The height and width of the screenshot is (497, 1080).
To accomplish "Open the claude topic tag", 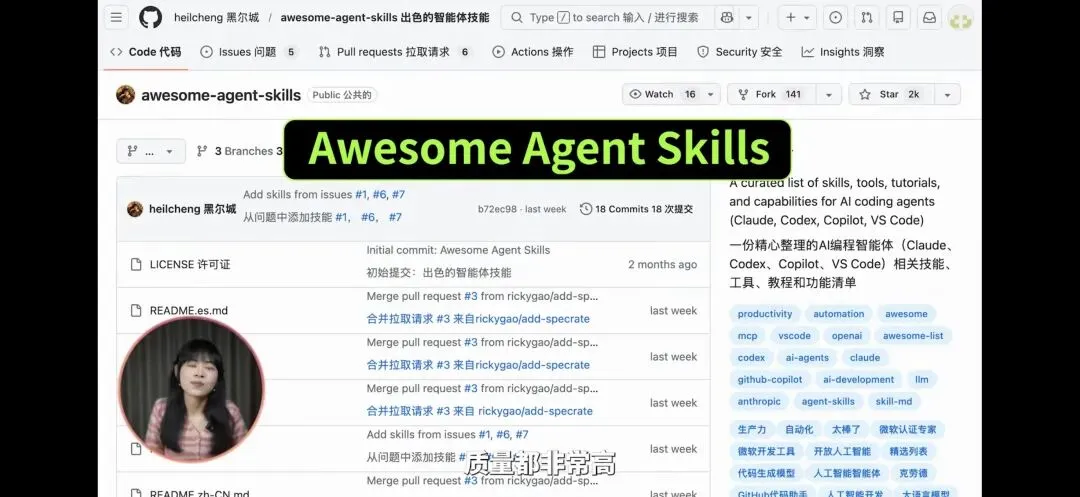I will tap(865, 358).
